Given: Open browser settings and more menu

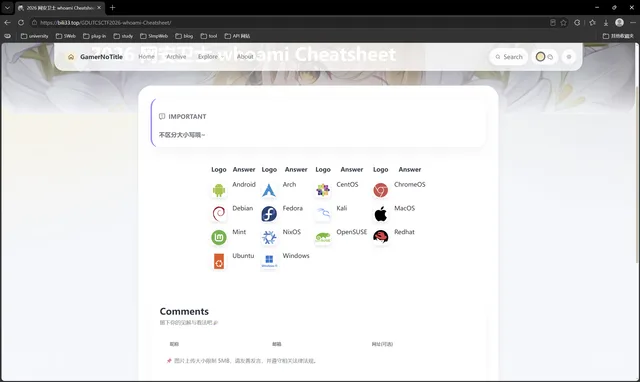Looking at the screenshot, I should (633, 22).
